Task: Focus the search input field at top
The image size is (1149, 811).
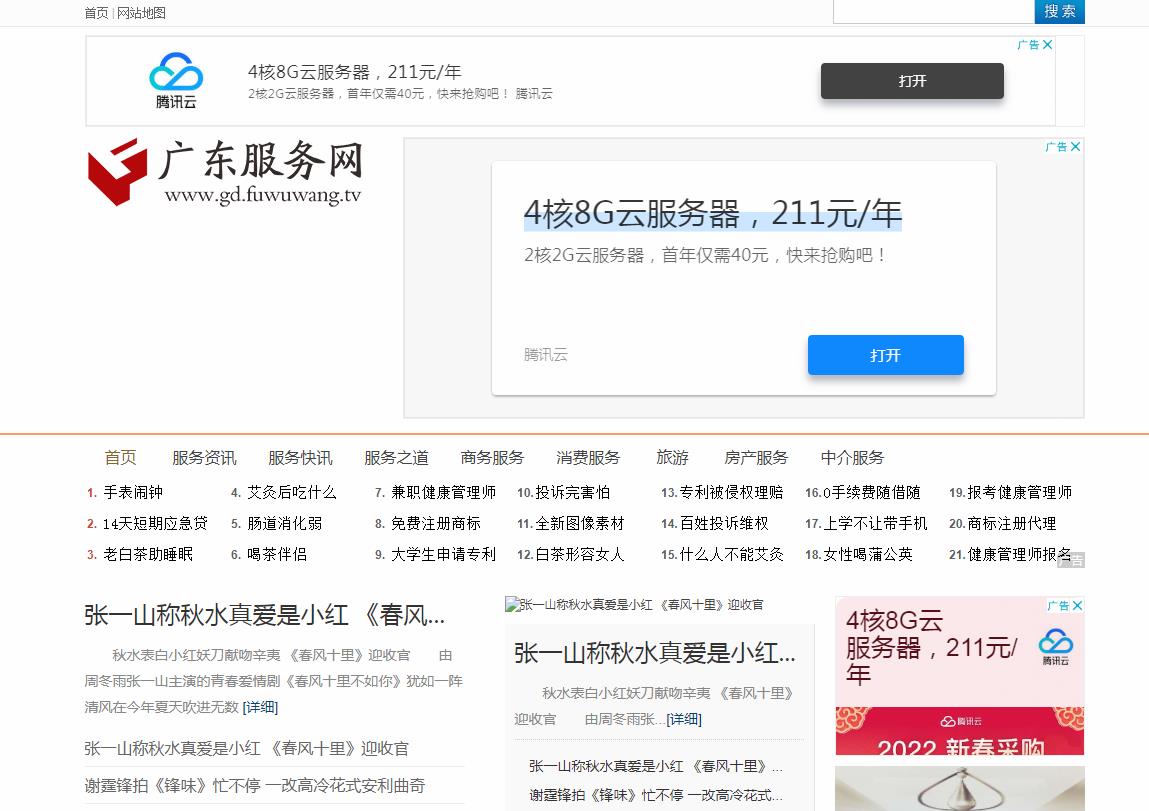Action: [x=934, y=11]
